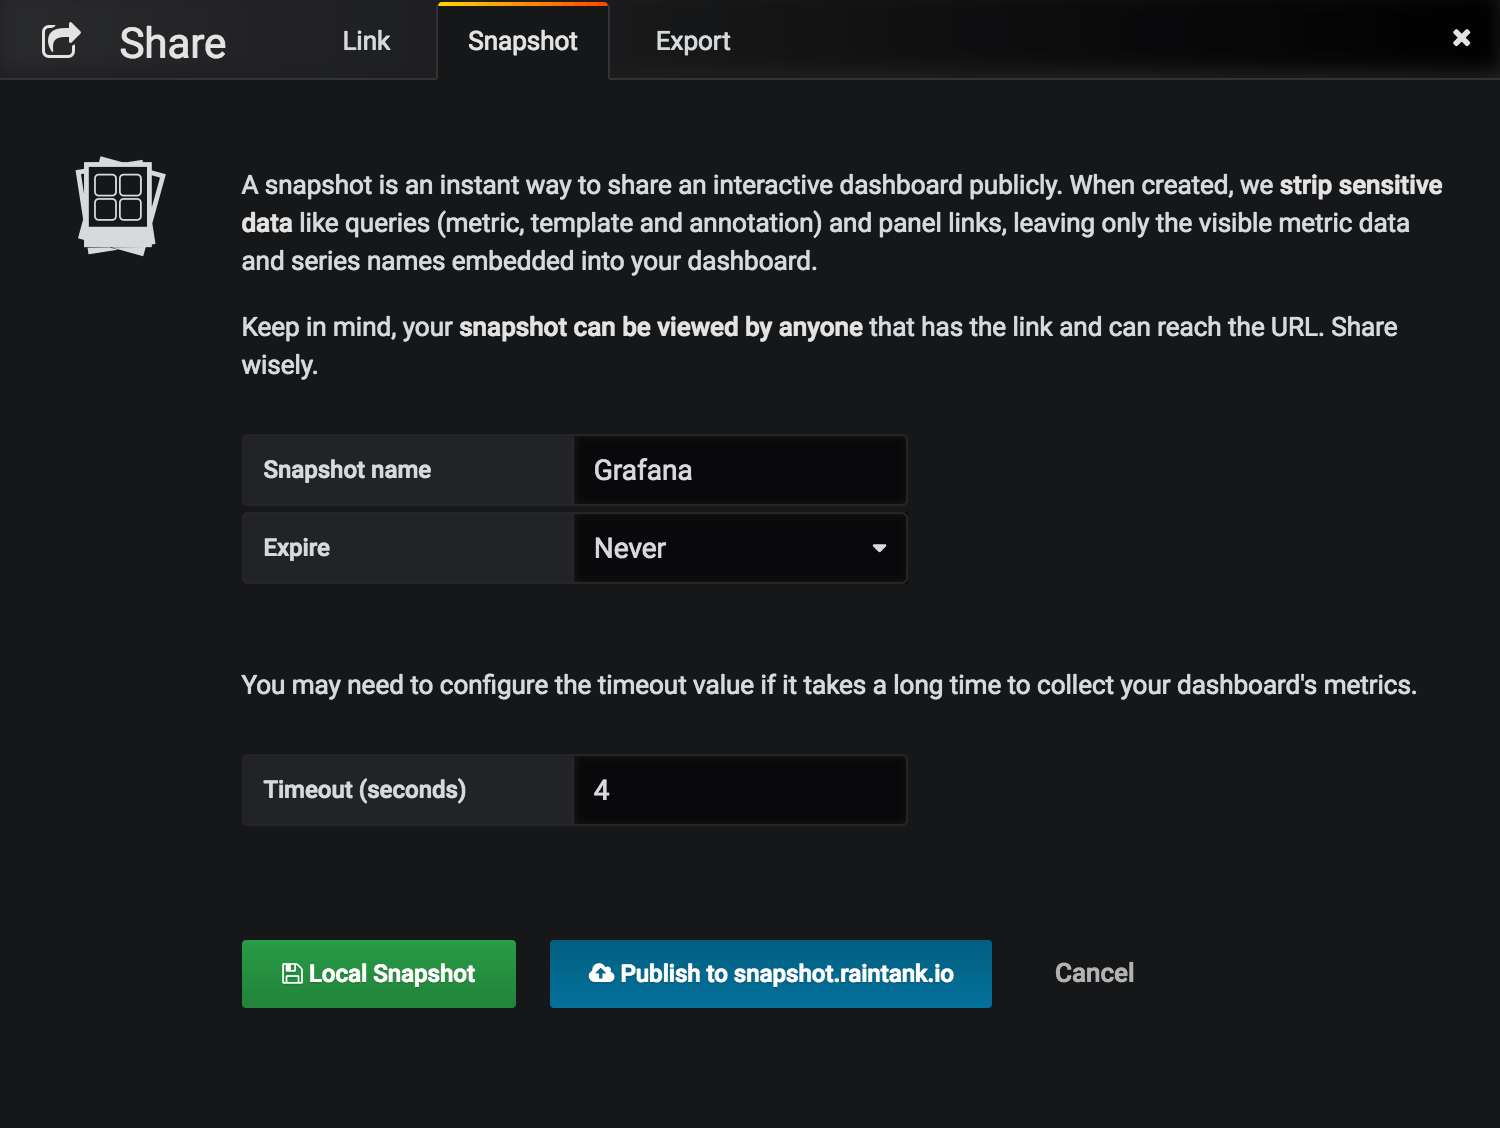Click the cloud upload icon on Publish button

point(601,973)
